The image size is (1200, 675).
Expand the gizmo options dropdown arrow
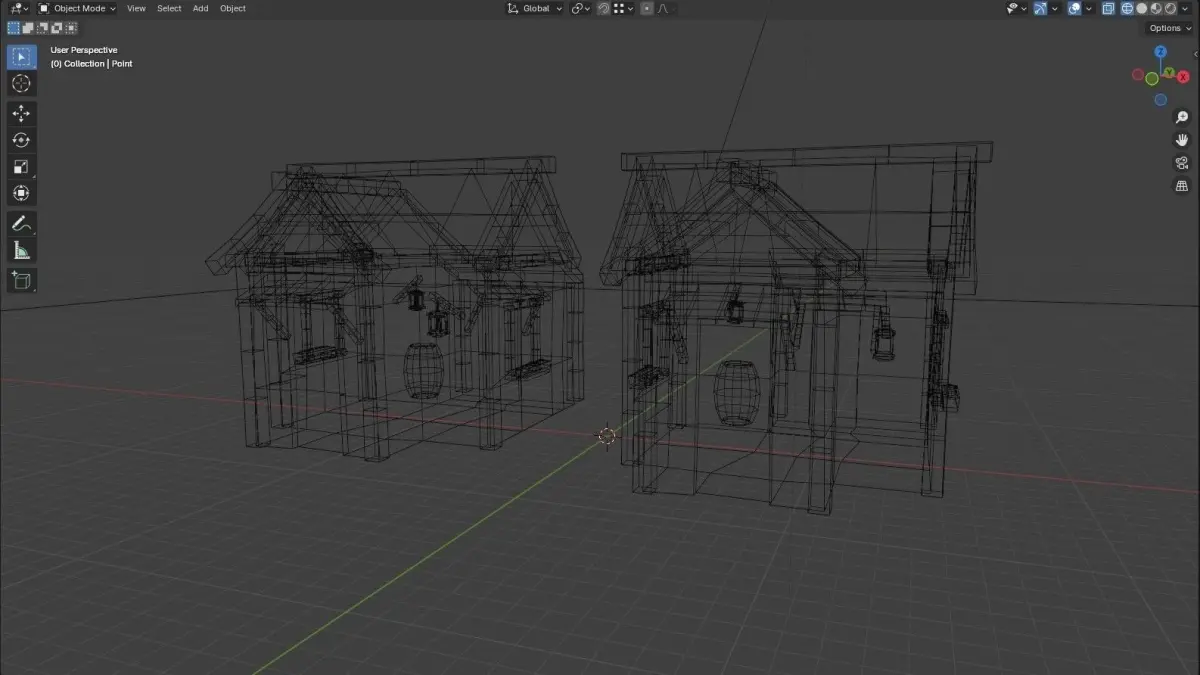[x=1054, y=8]
